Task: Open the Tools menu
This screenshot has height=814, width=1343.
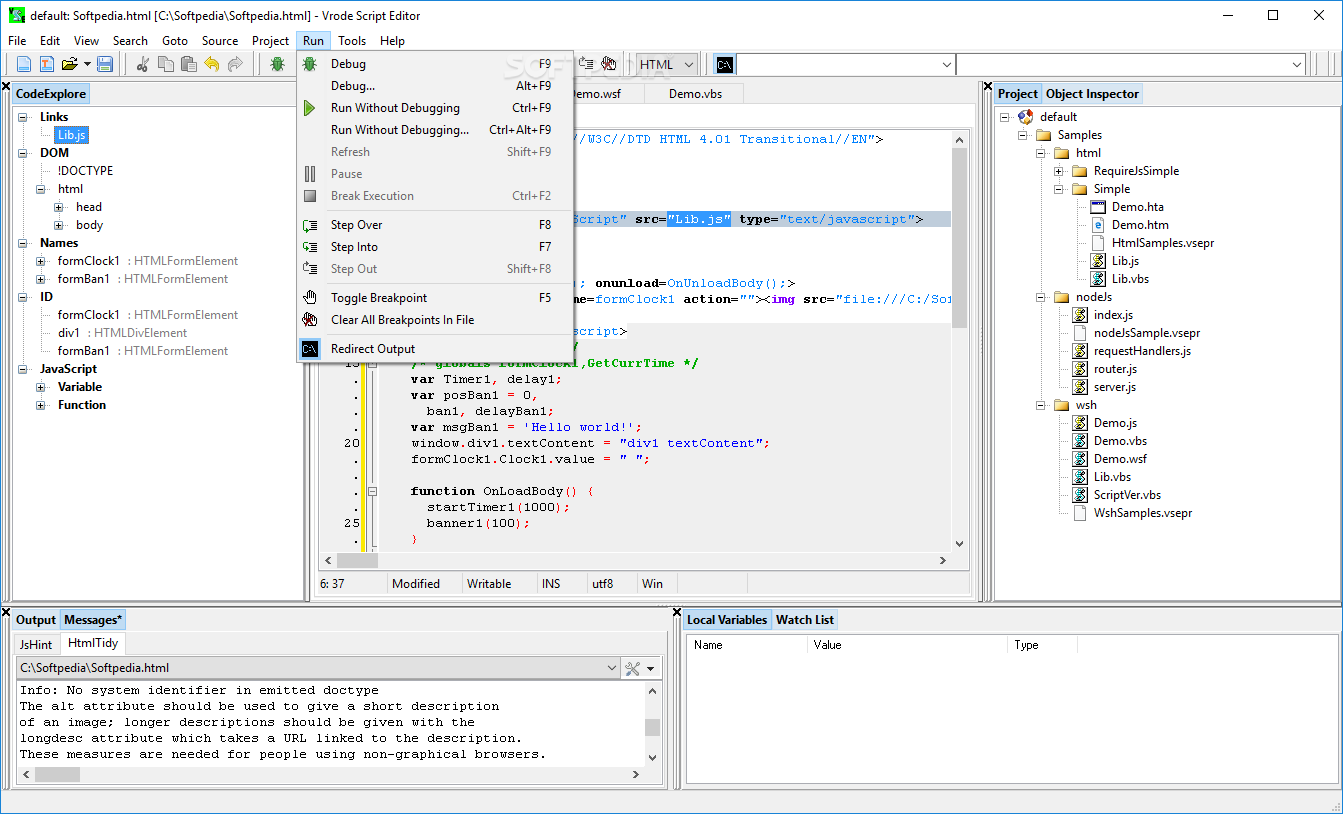Action: tap(352, 41)
